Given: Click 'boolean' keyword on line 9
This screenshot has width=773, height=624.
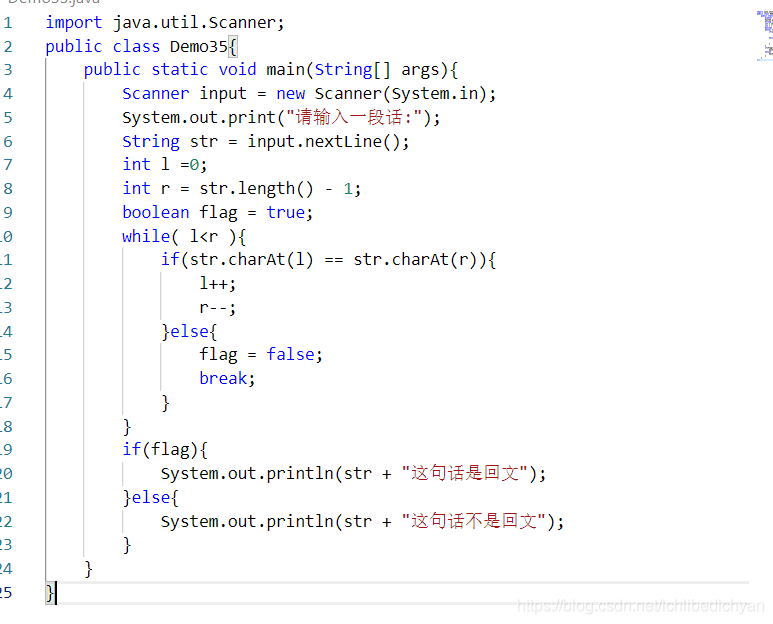Looking at the screenshot, I should click(x=156, y=212).
